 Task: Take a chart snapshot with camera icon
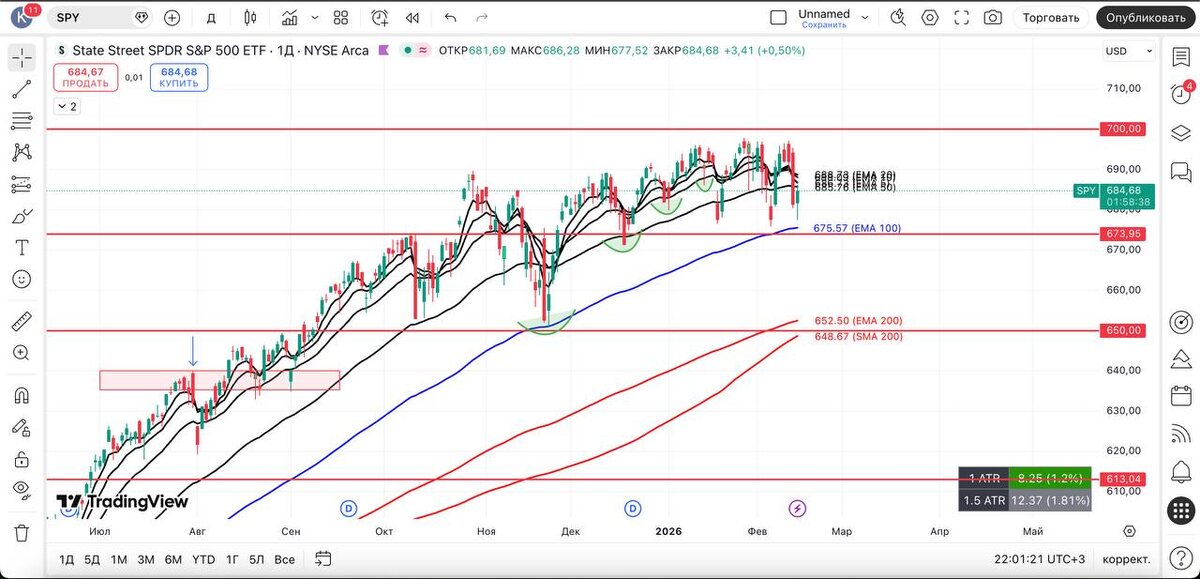993,17
